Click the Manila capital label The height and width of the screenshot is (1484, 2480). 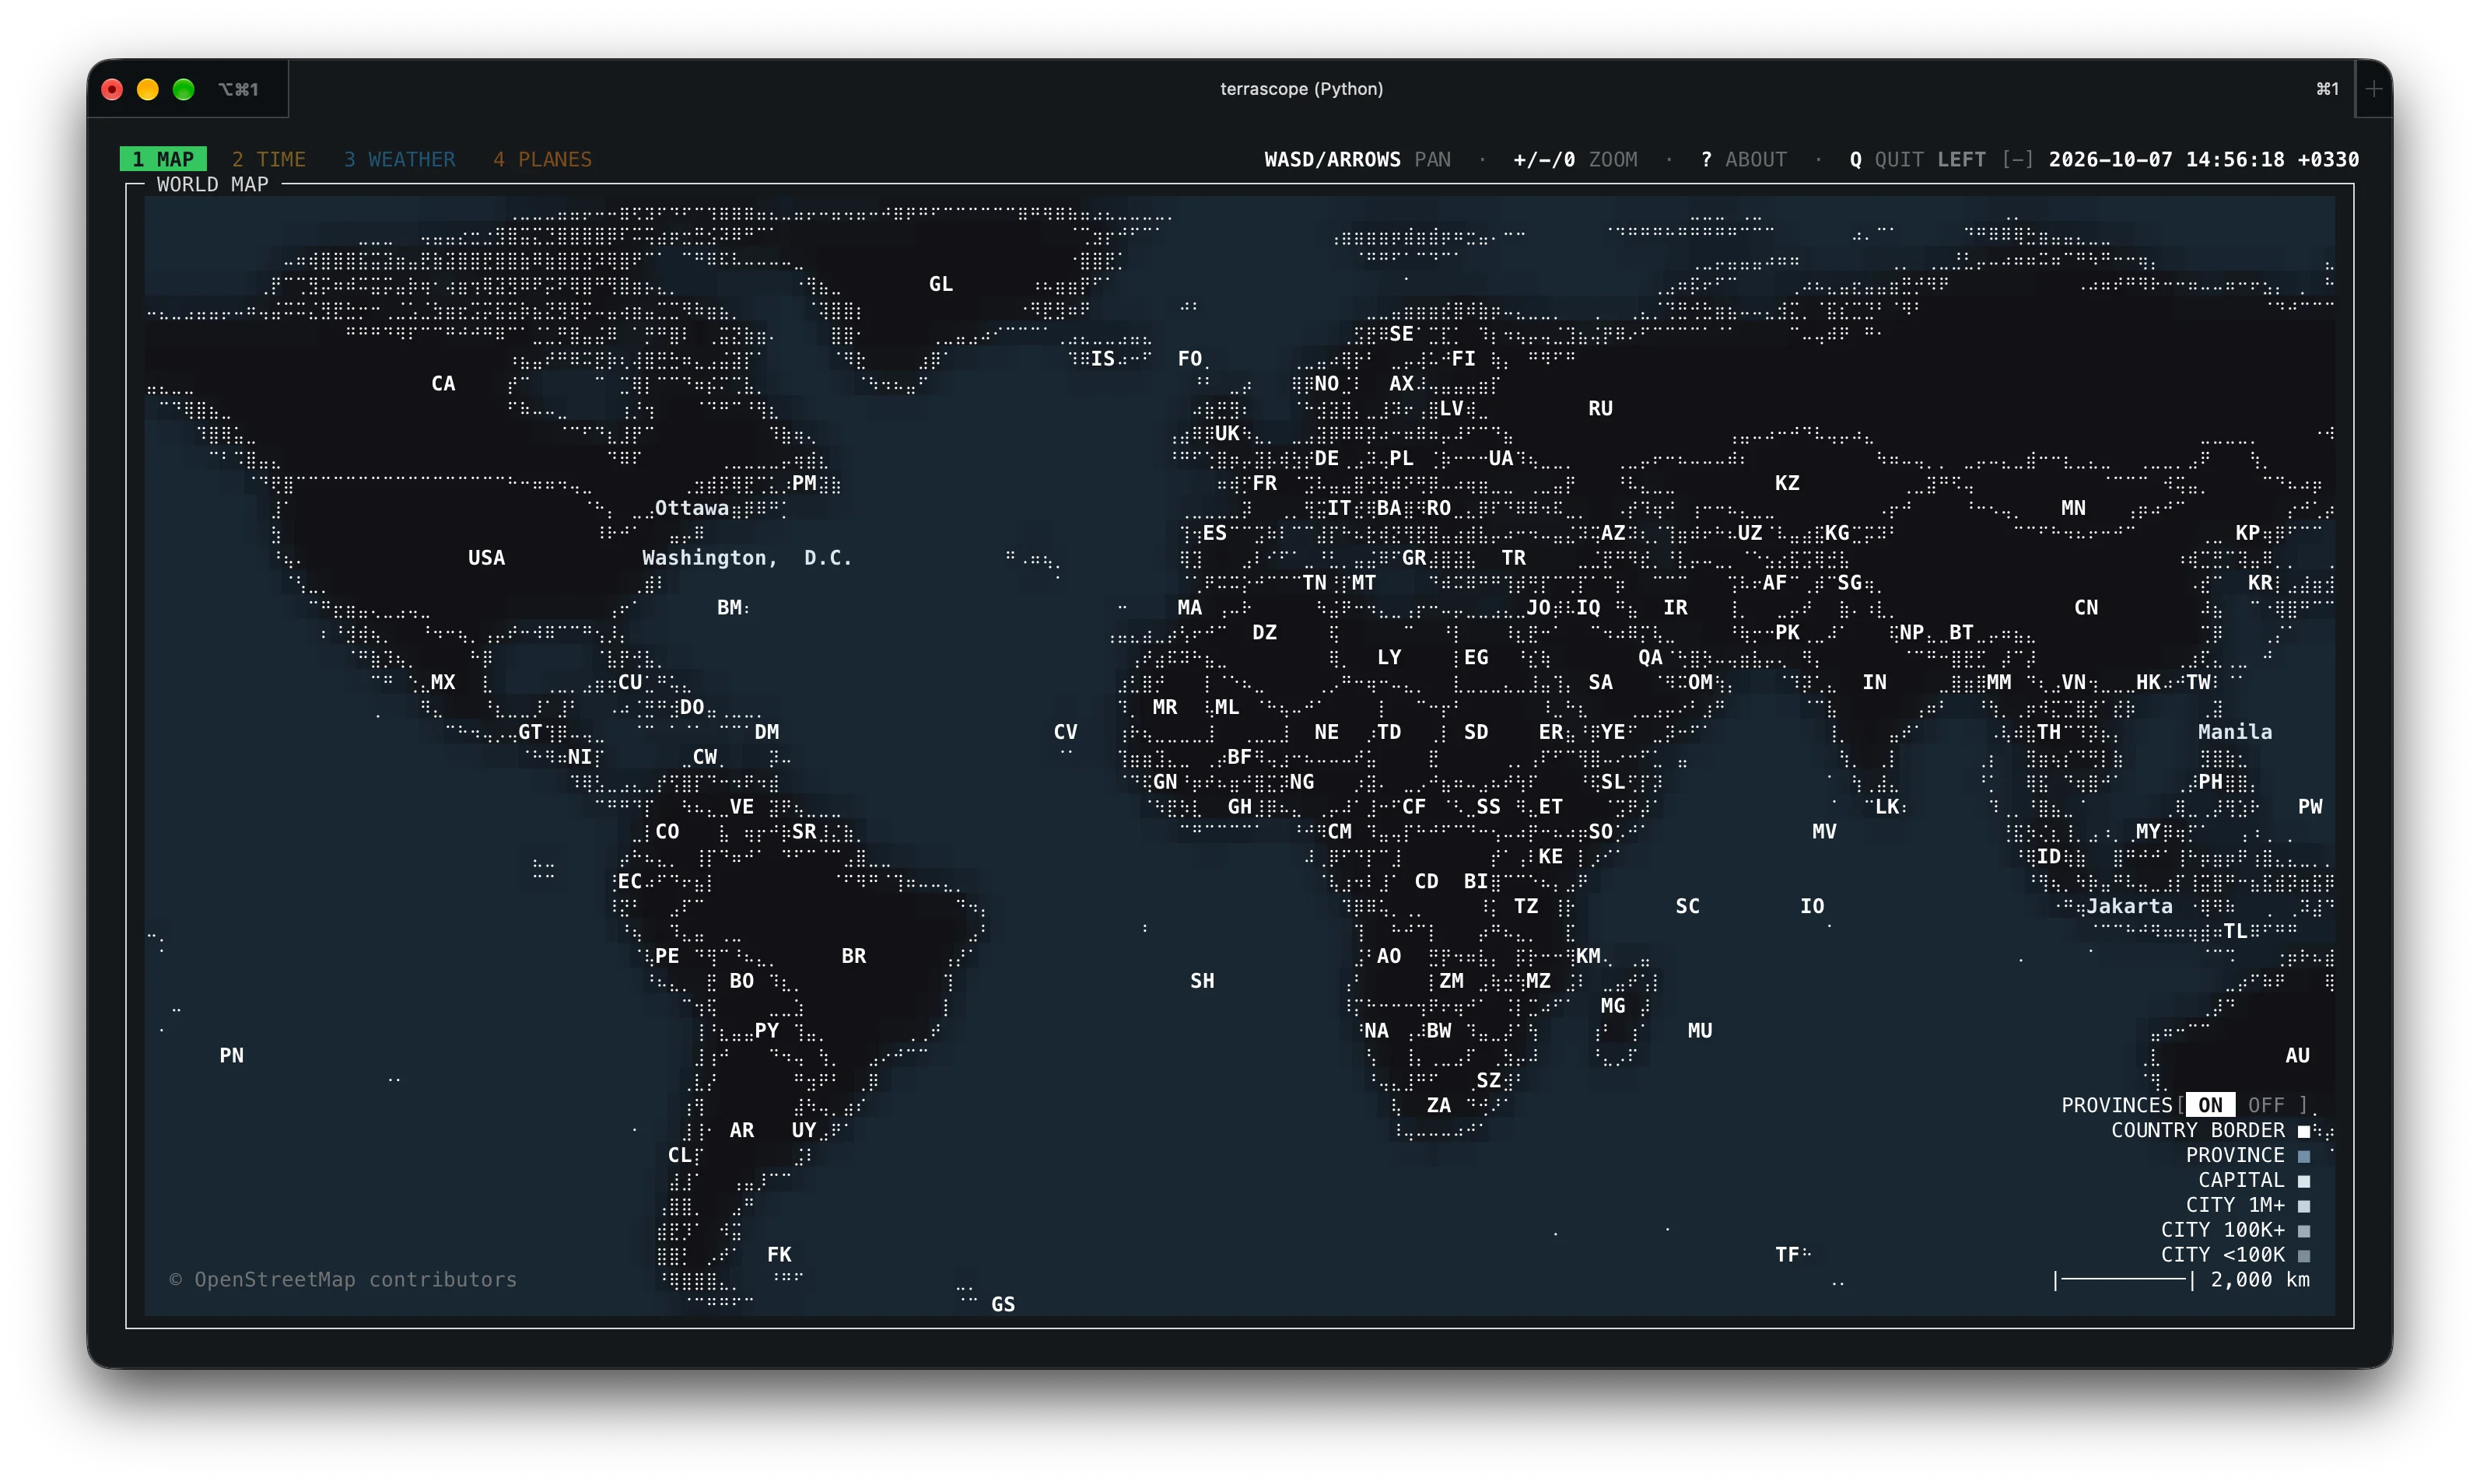pyautogui.click(x=2235, y=732)
